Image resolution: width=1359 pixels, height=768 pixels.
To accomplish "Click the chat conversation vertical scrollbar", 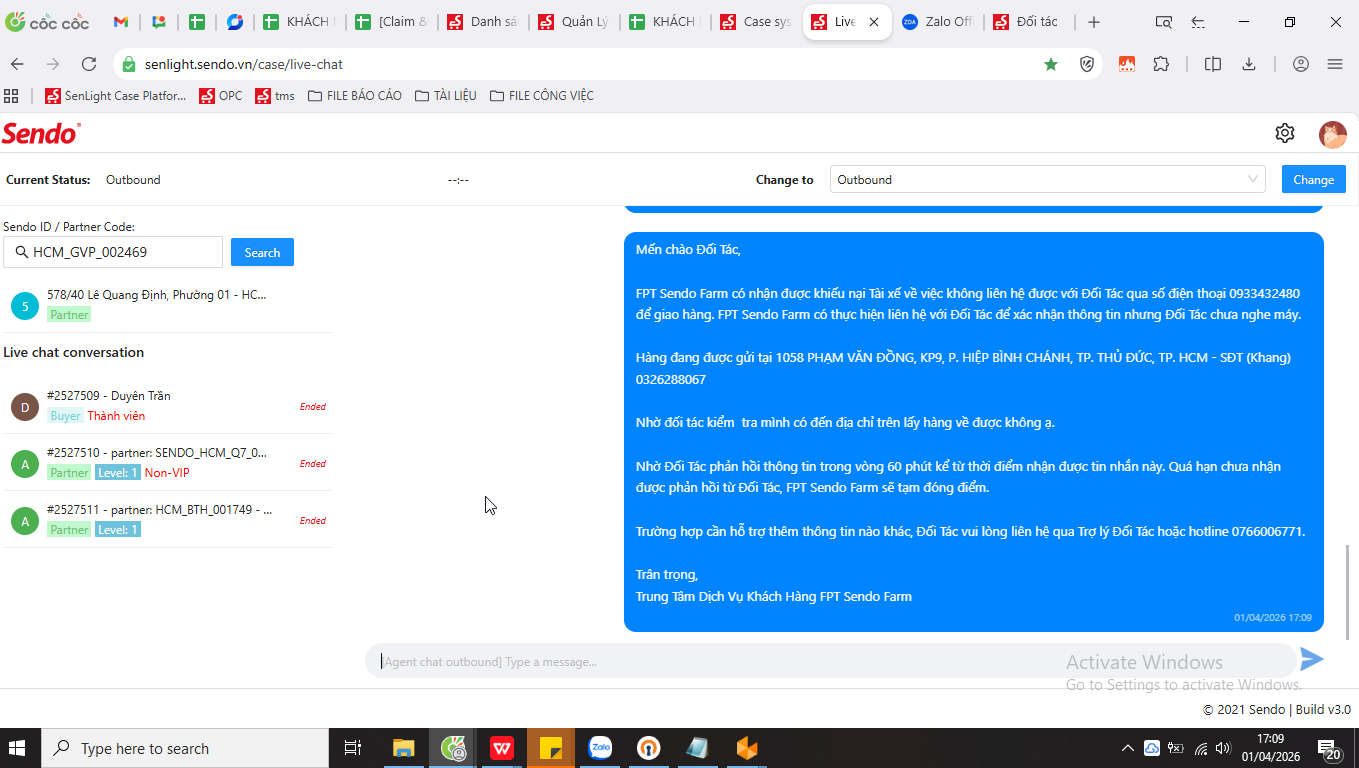I will tap(1350, 592).
